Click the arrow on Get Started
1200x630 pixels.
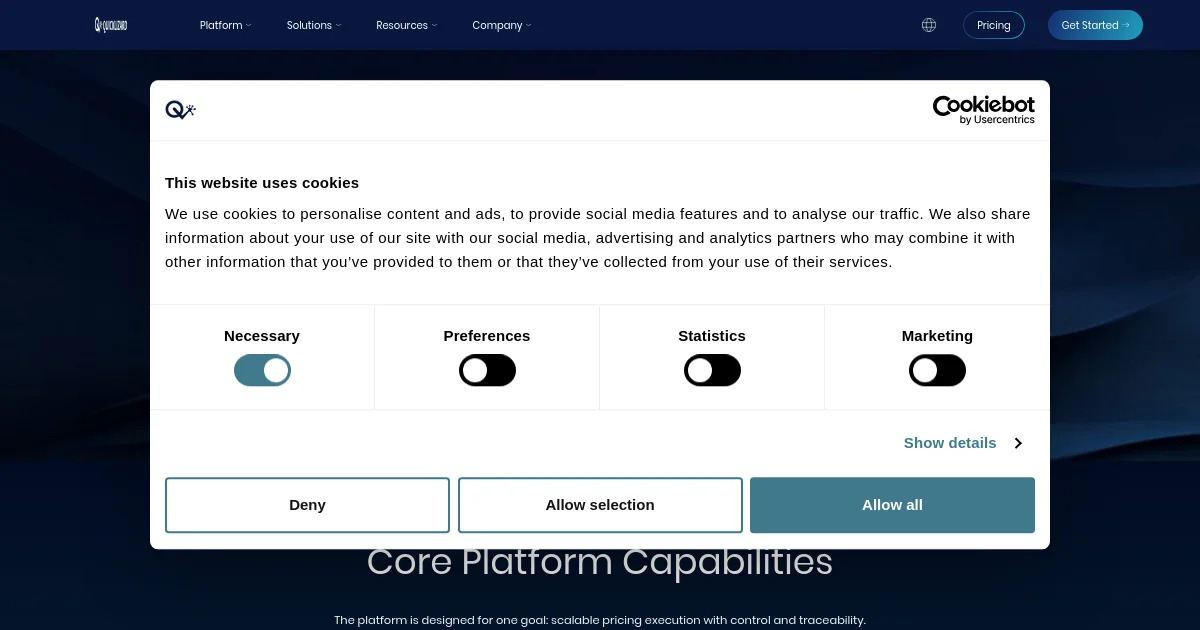(x=1126, y=25)
